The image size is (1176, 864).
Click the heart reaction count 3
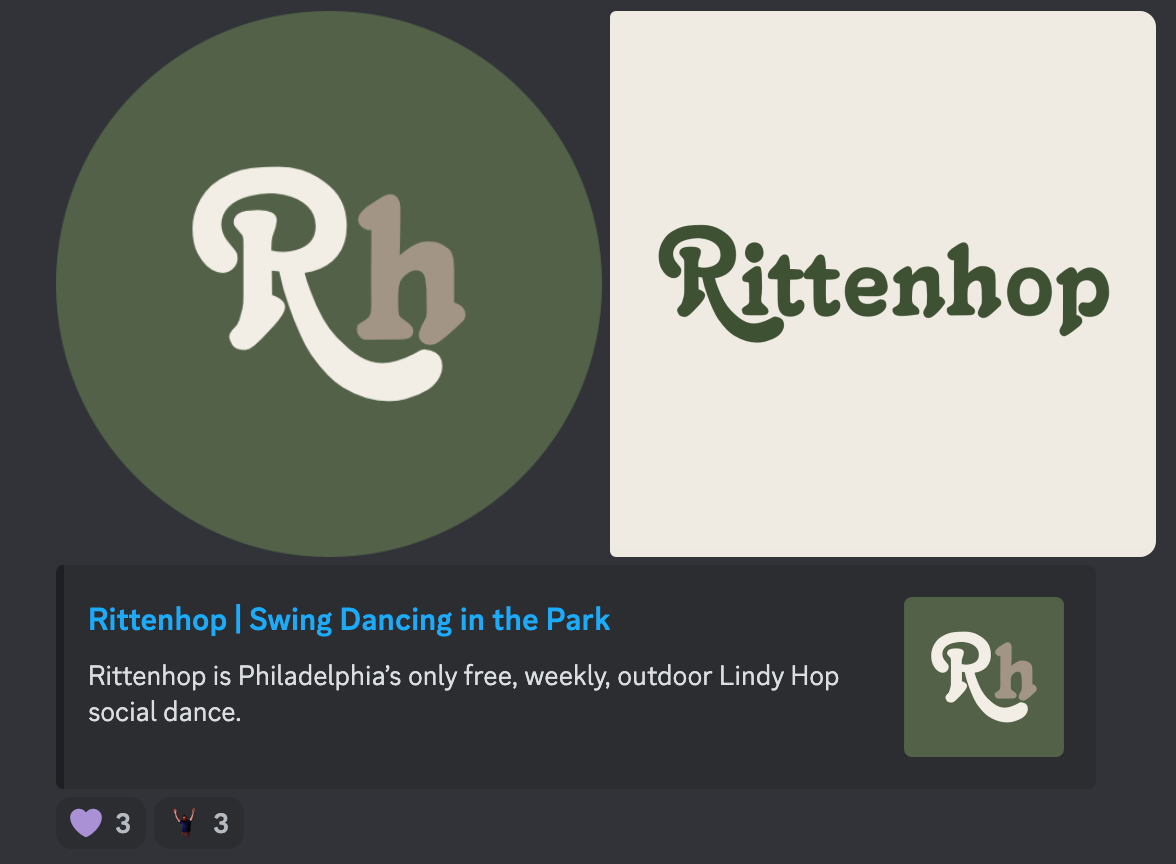(123, 824)
